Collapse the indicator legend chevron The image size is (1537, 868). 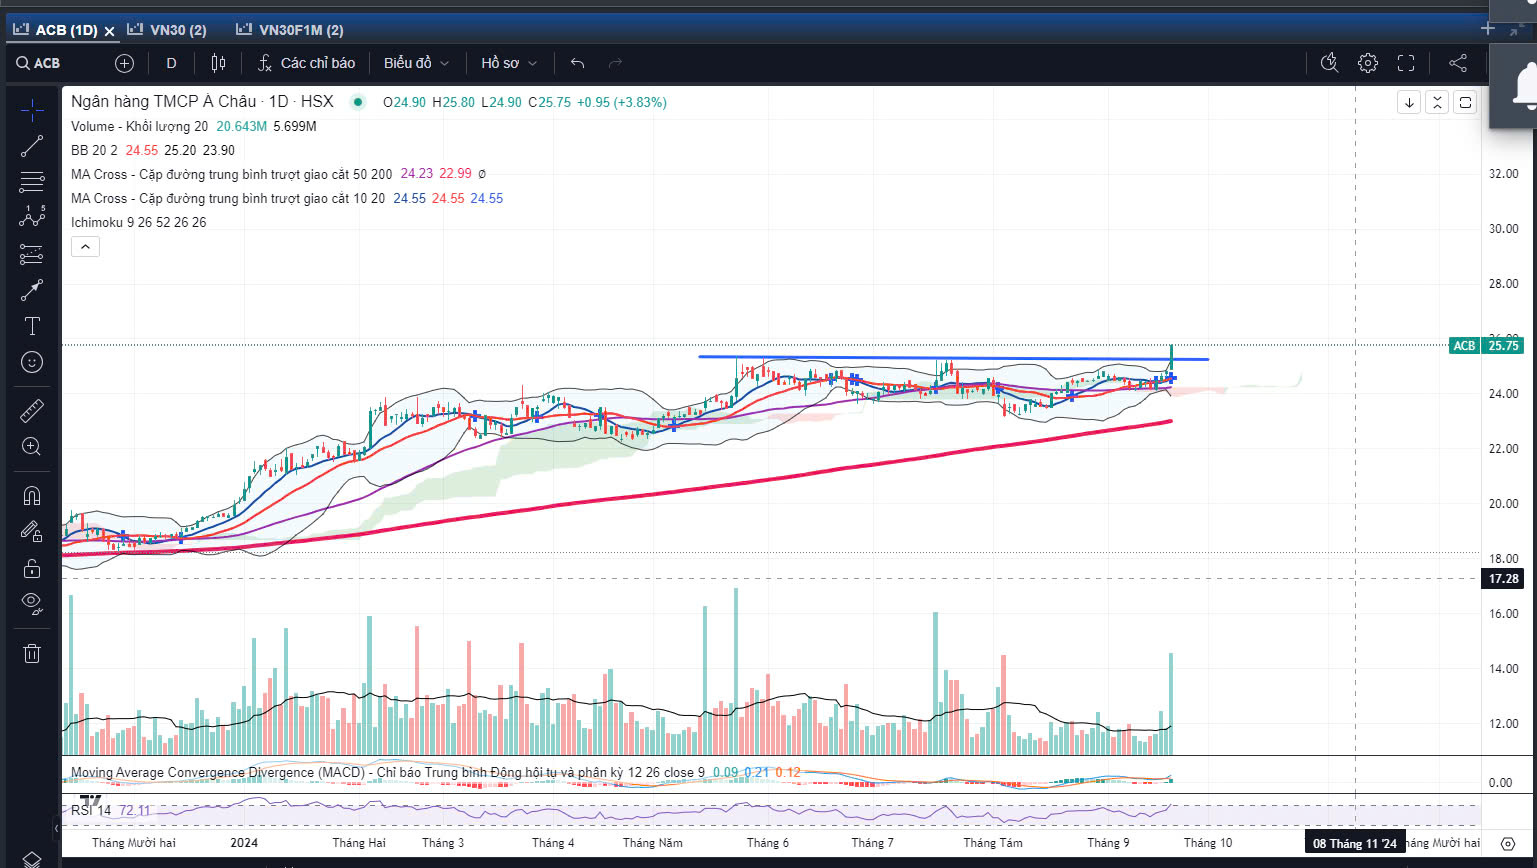pos(85,246)
